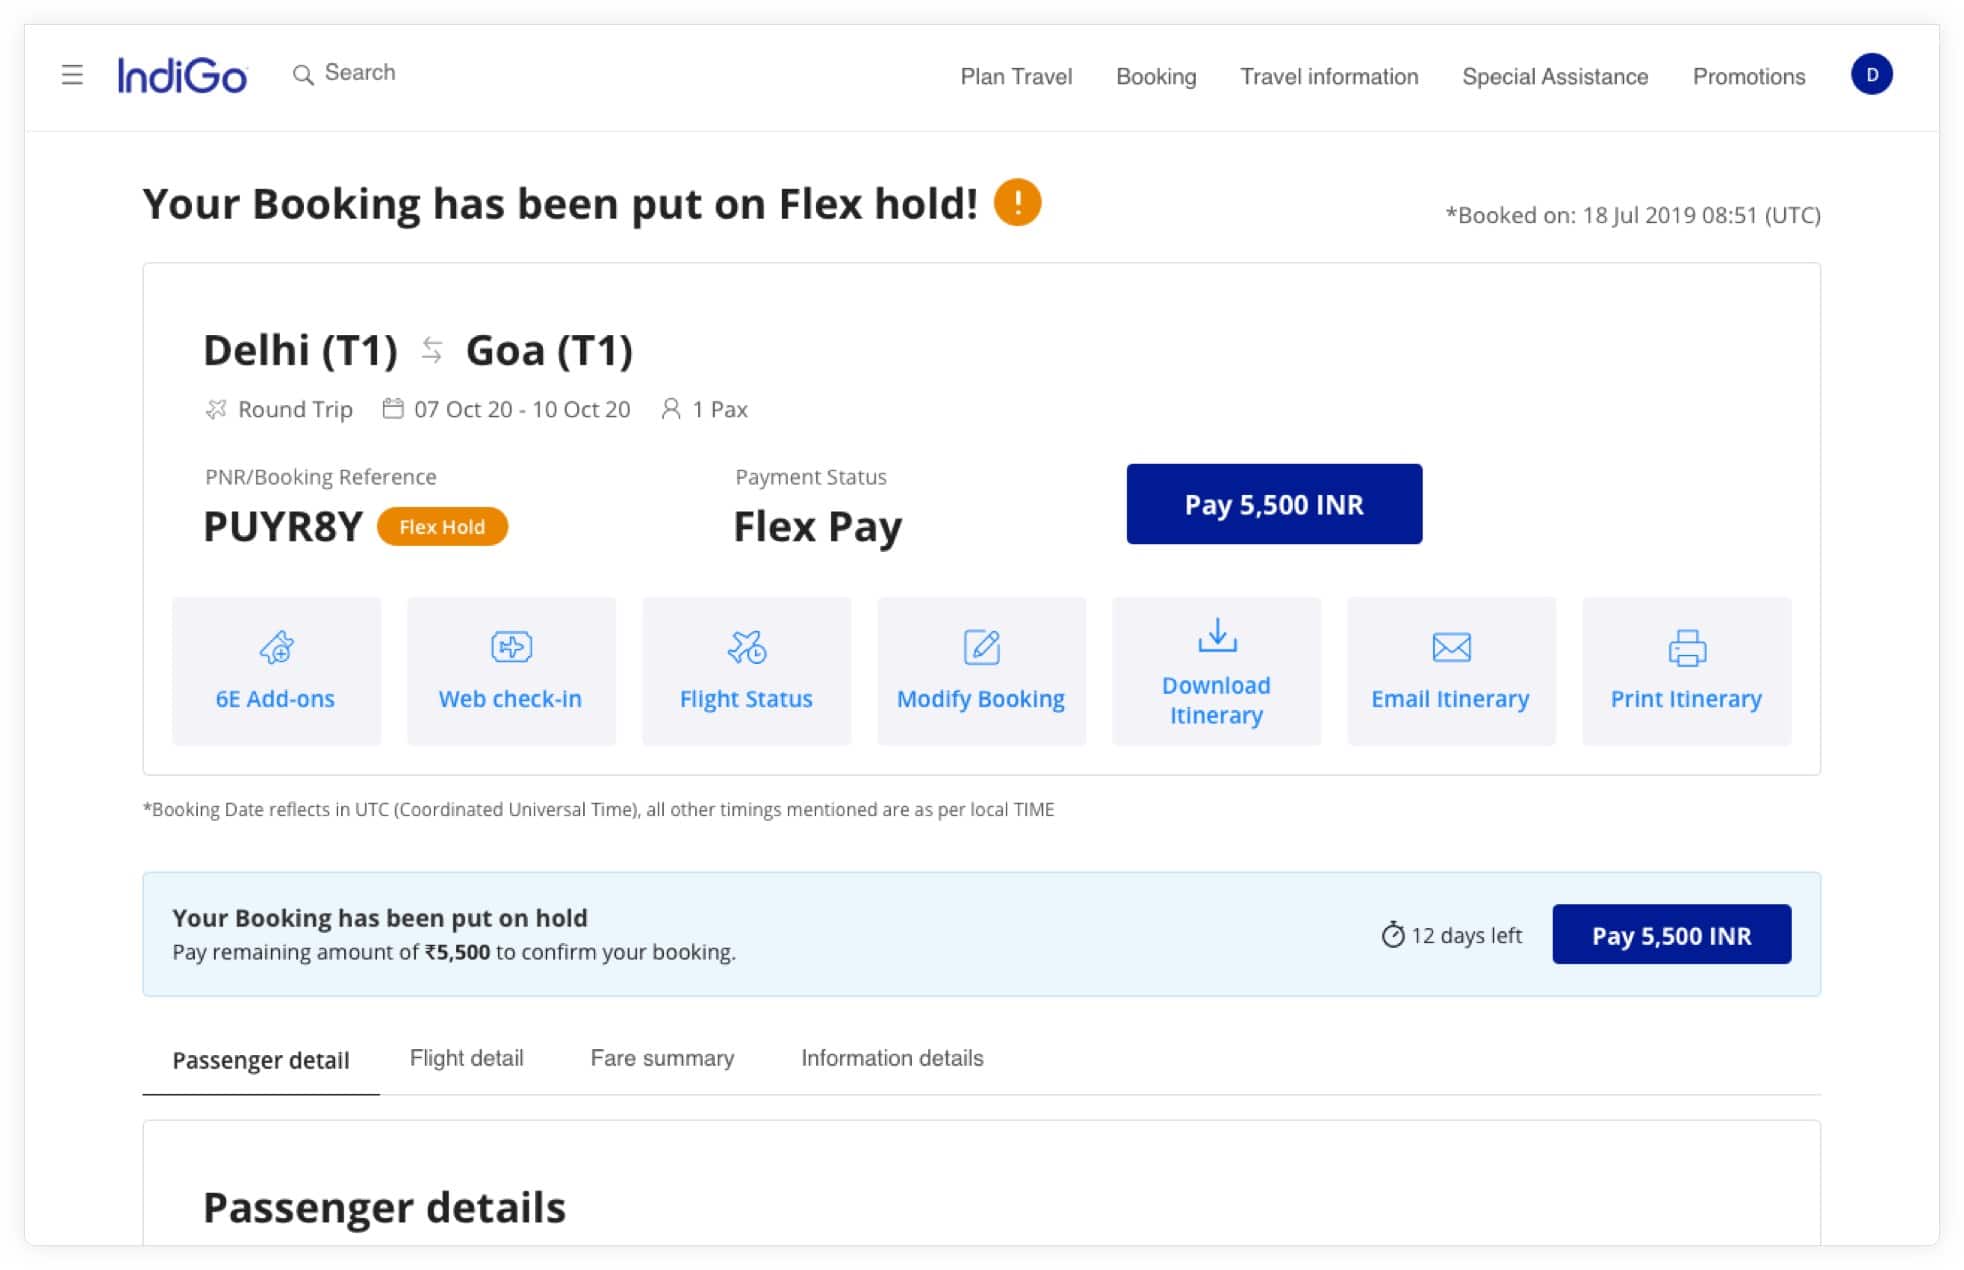Click the search magnifier icon

coord(302,75)
